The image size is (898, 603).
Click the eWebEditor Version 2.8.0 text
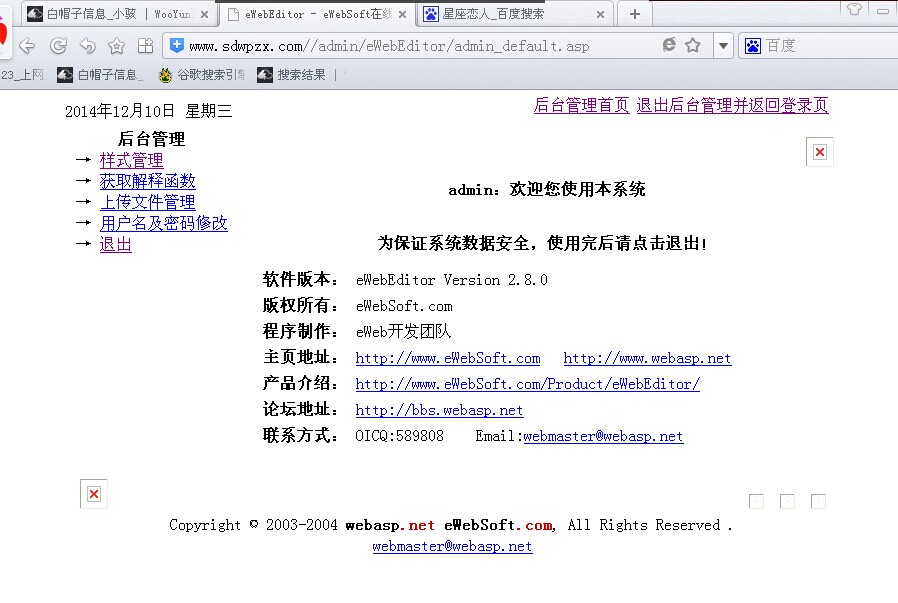(452, 280)
